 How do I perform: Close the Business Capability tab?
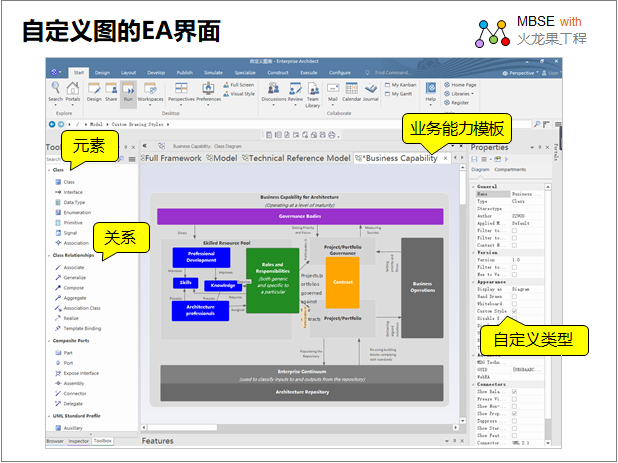[445, 158]
